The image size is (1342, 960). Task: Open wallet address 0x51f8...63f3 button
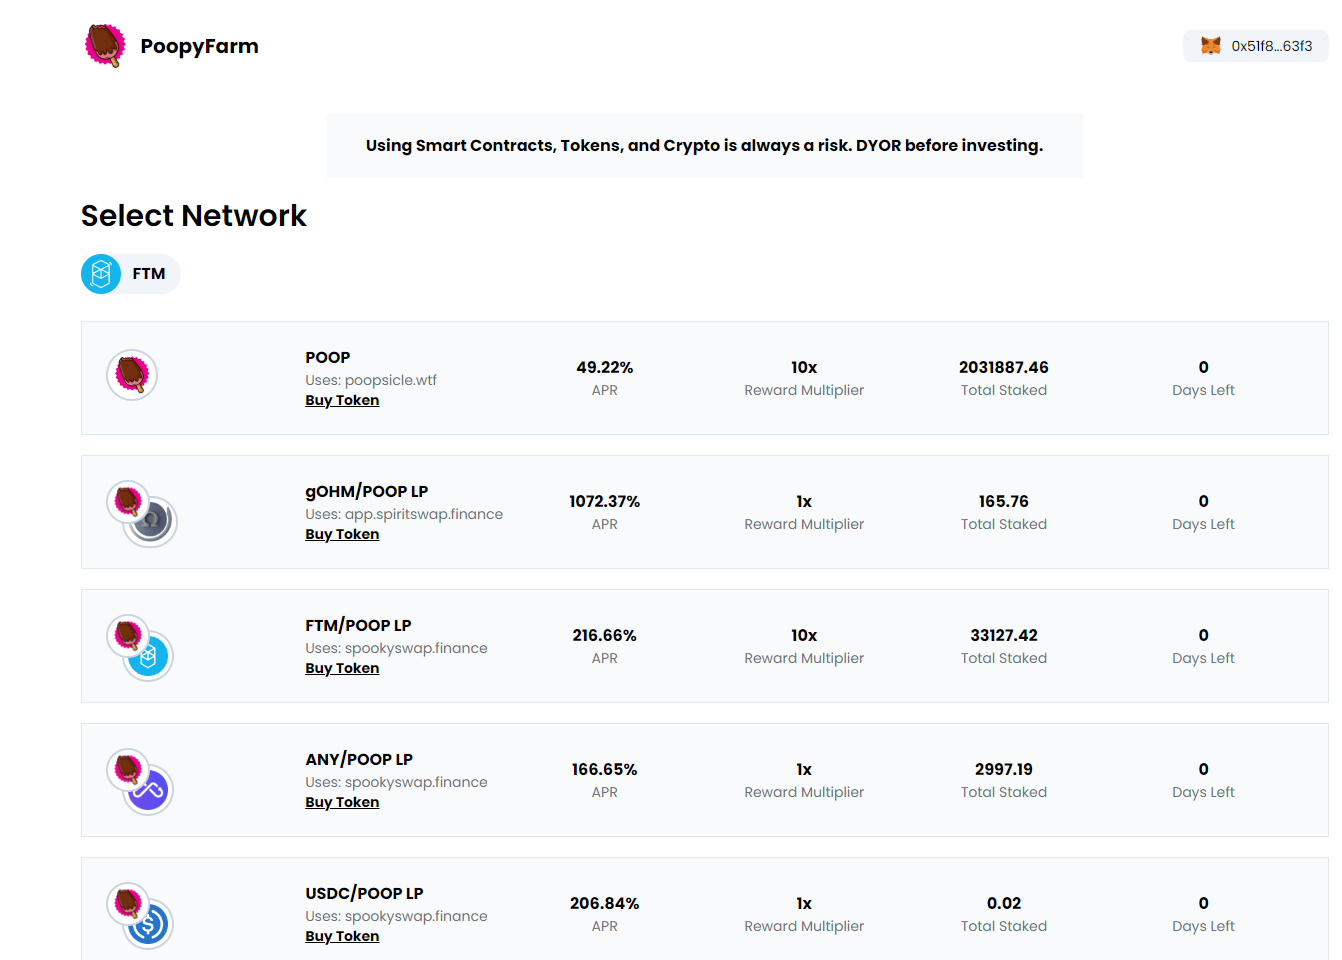(x=1256, y=46)
